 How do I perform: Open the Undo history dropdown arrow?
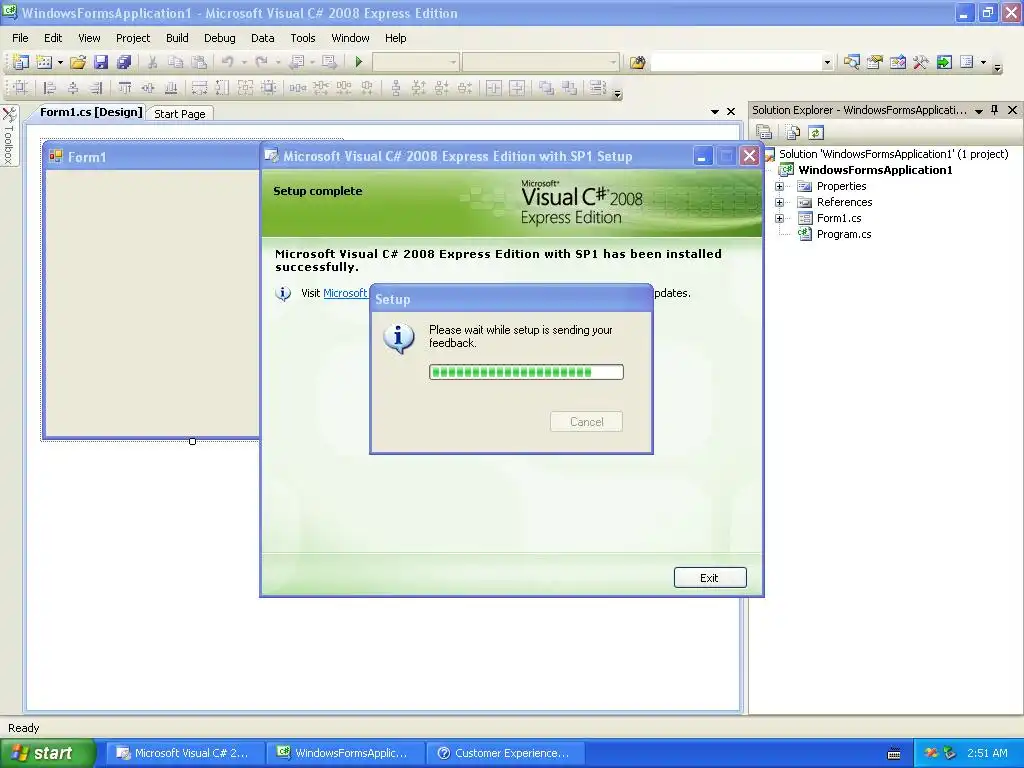[244, 63]
